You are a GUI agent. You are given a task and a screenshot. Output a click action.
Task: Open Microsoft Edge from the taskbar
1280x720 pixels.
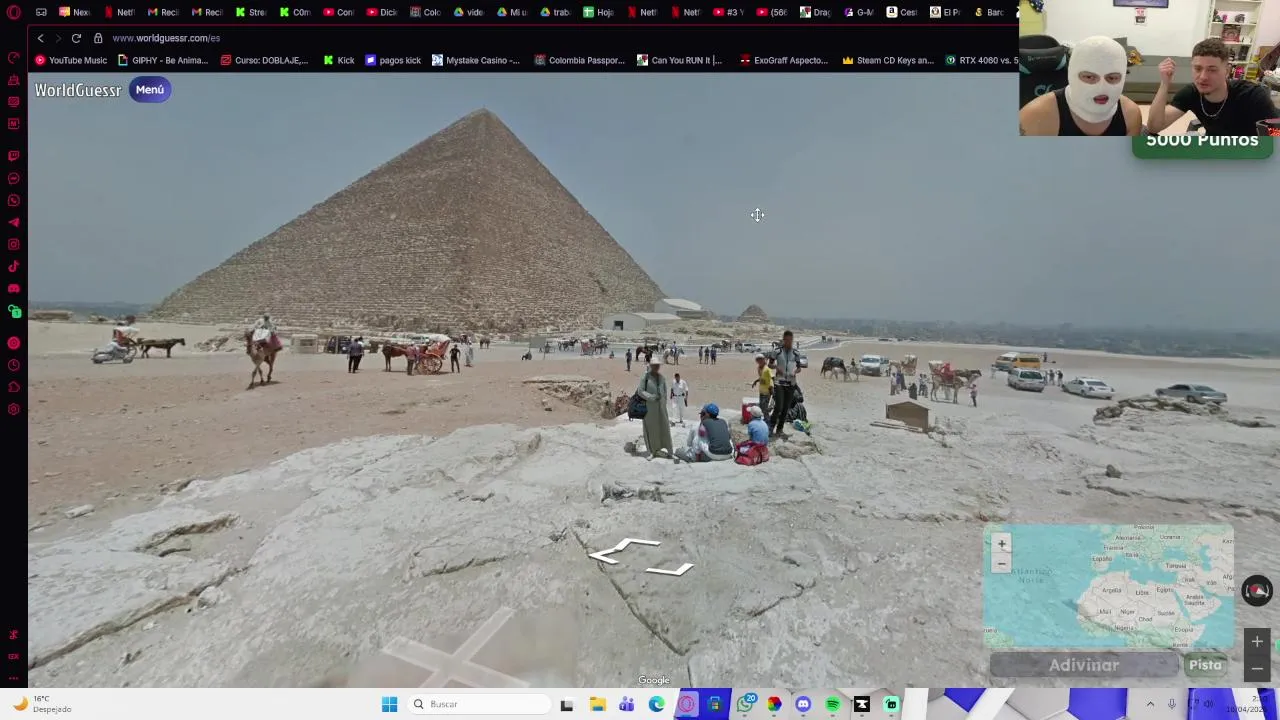point(656,704)
